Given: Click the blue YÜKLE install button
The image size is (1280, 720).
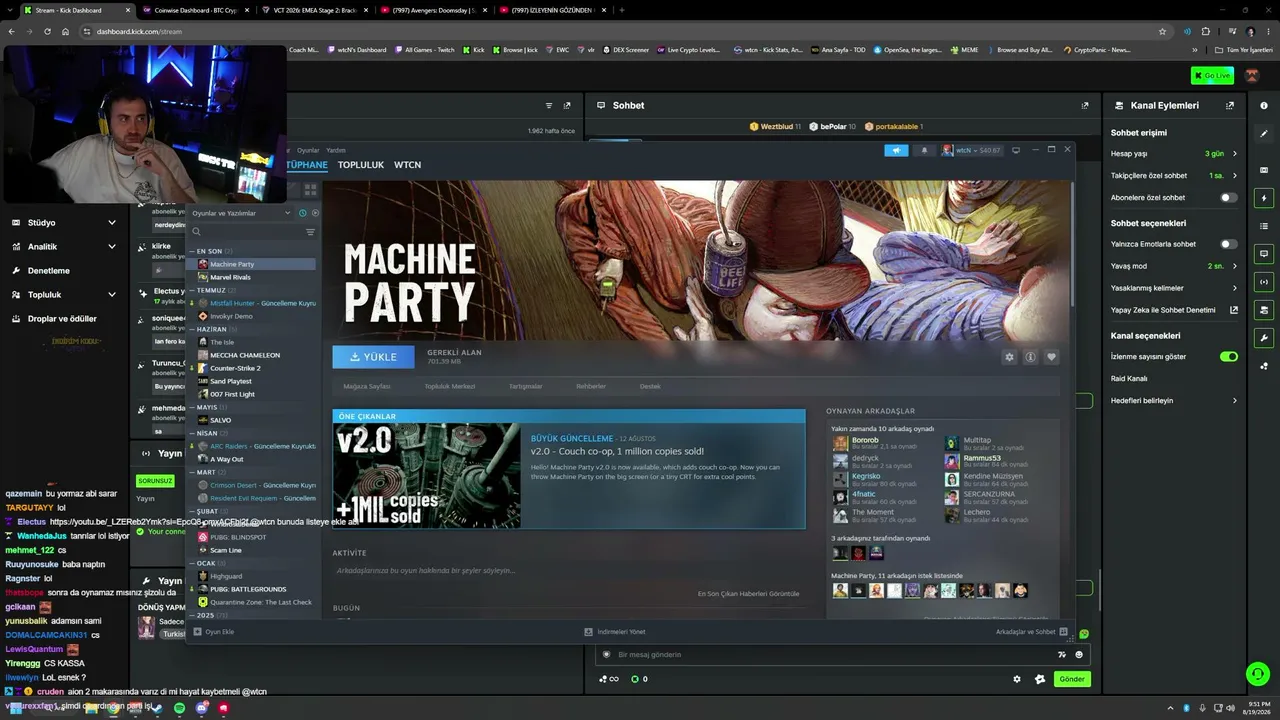Looking at the screenshot, I should [373, 357].
